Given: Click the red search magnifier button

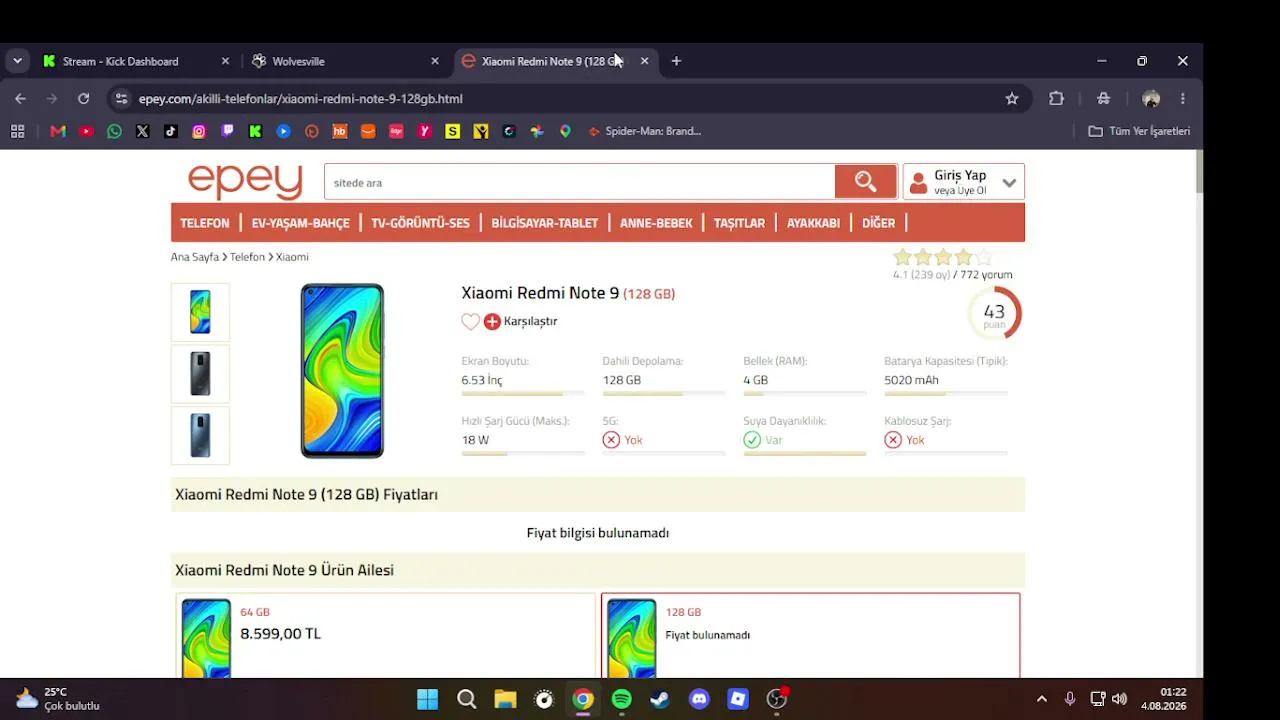Looking at the screenshot, I should tap(865, 182).
